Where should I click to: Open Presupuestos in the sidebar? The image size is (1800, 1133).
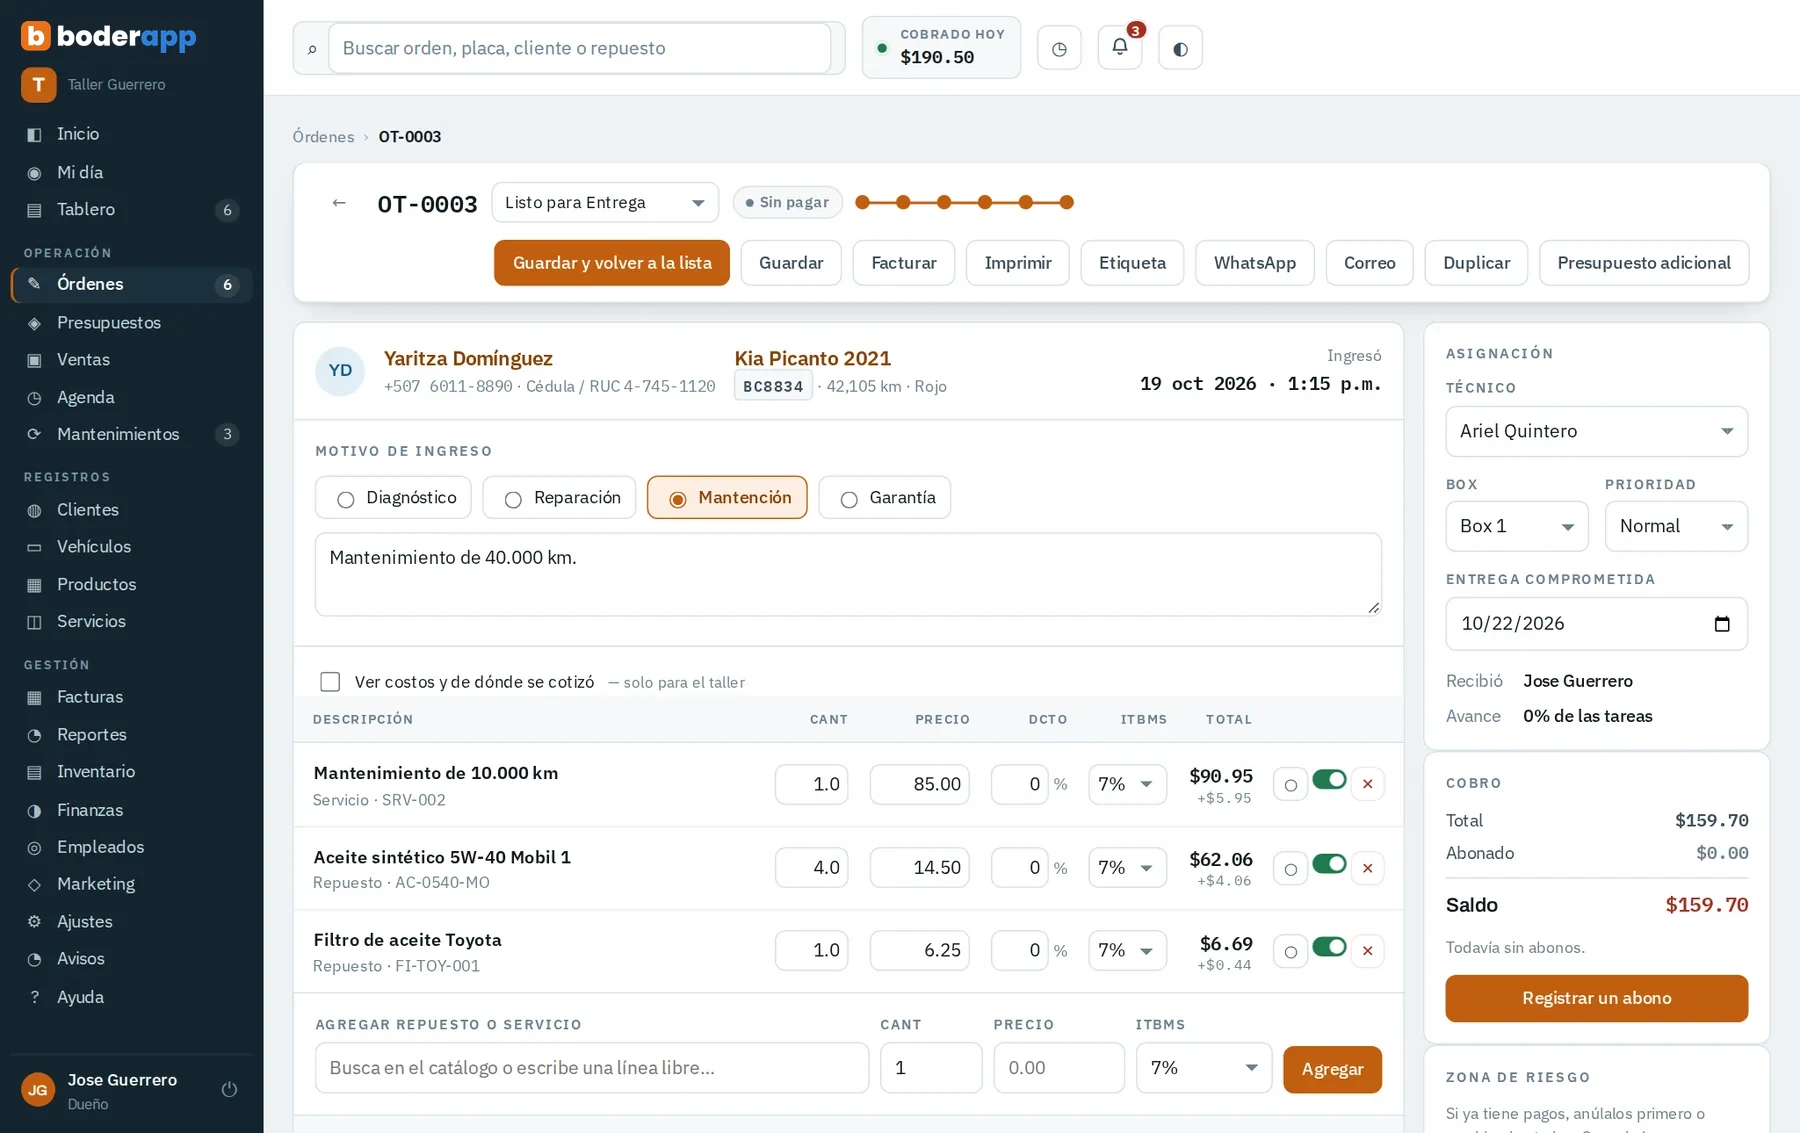click(132, 323)
